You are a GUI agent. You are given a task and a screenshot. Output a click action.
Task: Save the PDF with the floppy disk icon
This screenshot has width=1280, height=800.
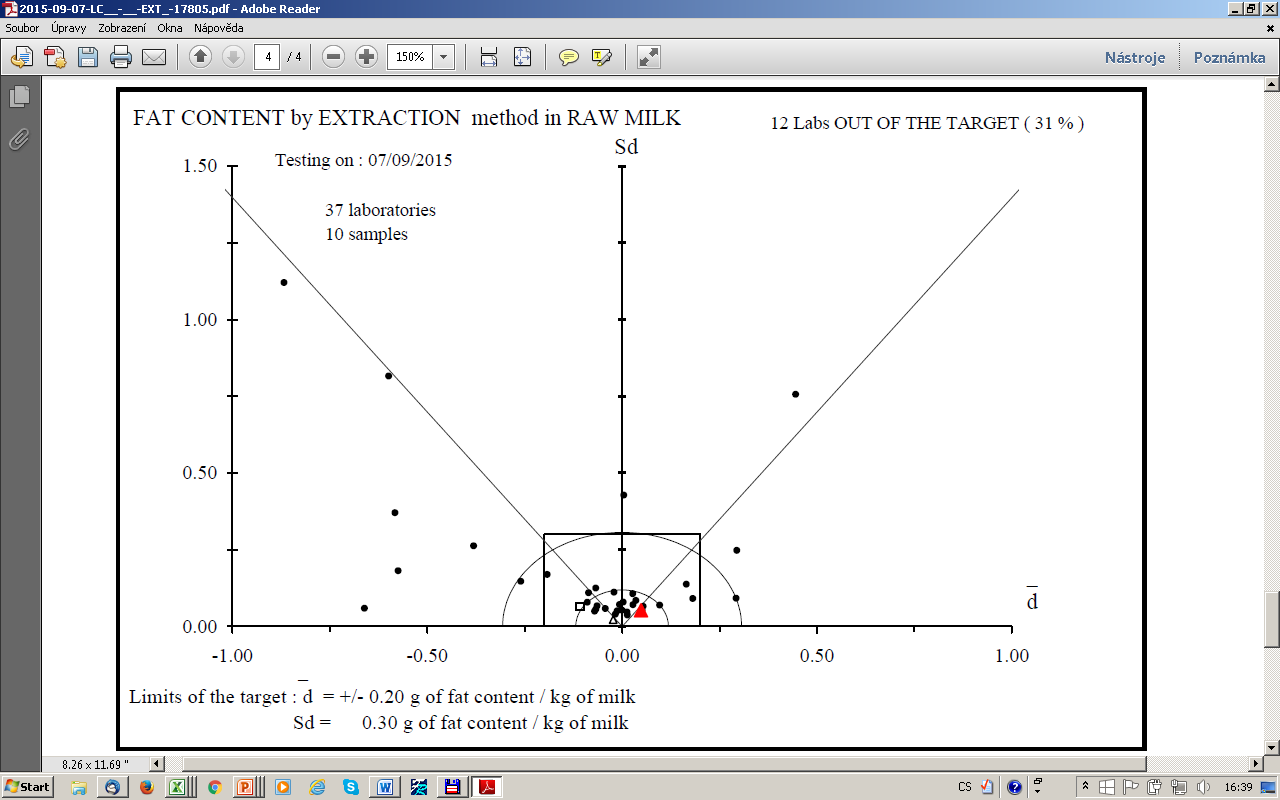coord(88,57)
